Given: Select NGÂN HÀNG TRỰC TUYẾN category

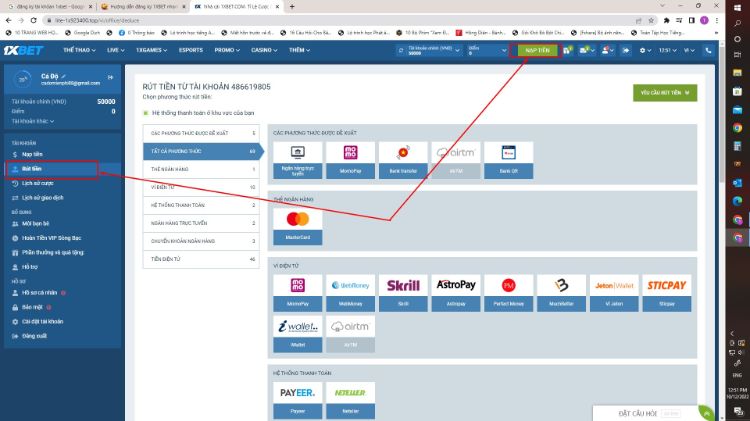Looking at the screenshot, I should [201, 223].
